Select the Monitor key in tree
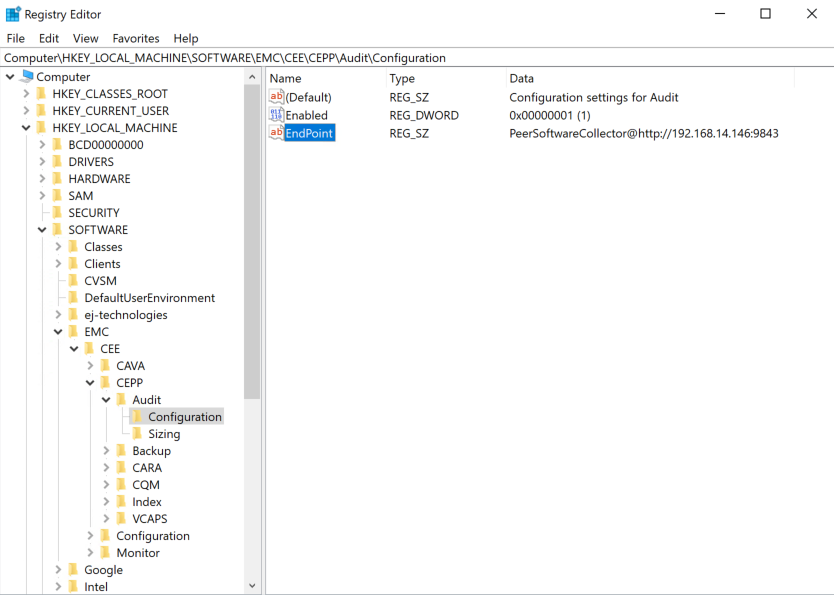The image size is (834, 595). 138,553
